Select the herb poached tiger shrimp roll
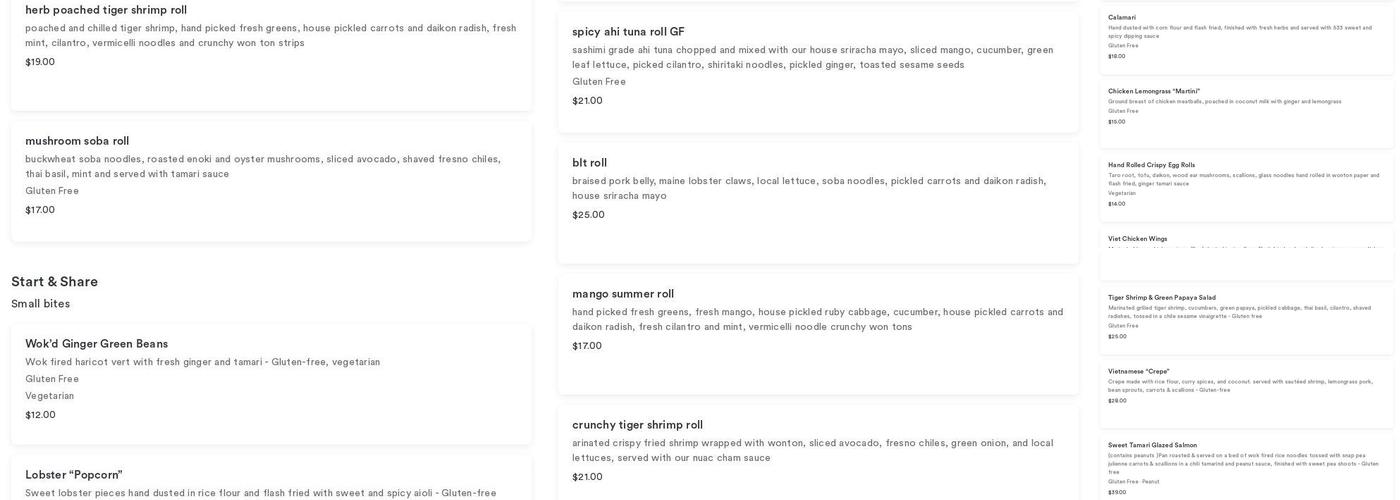This screenshot has width=1400, height=500. [106, 10]
